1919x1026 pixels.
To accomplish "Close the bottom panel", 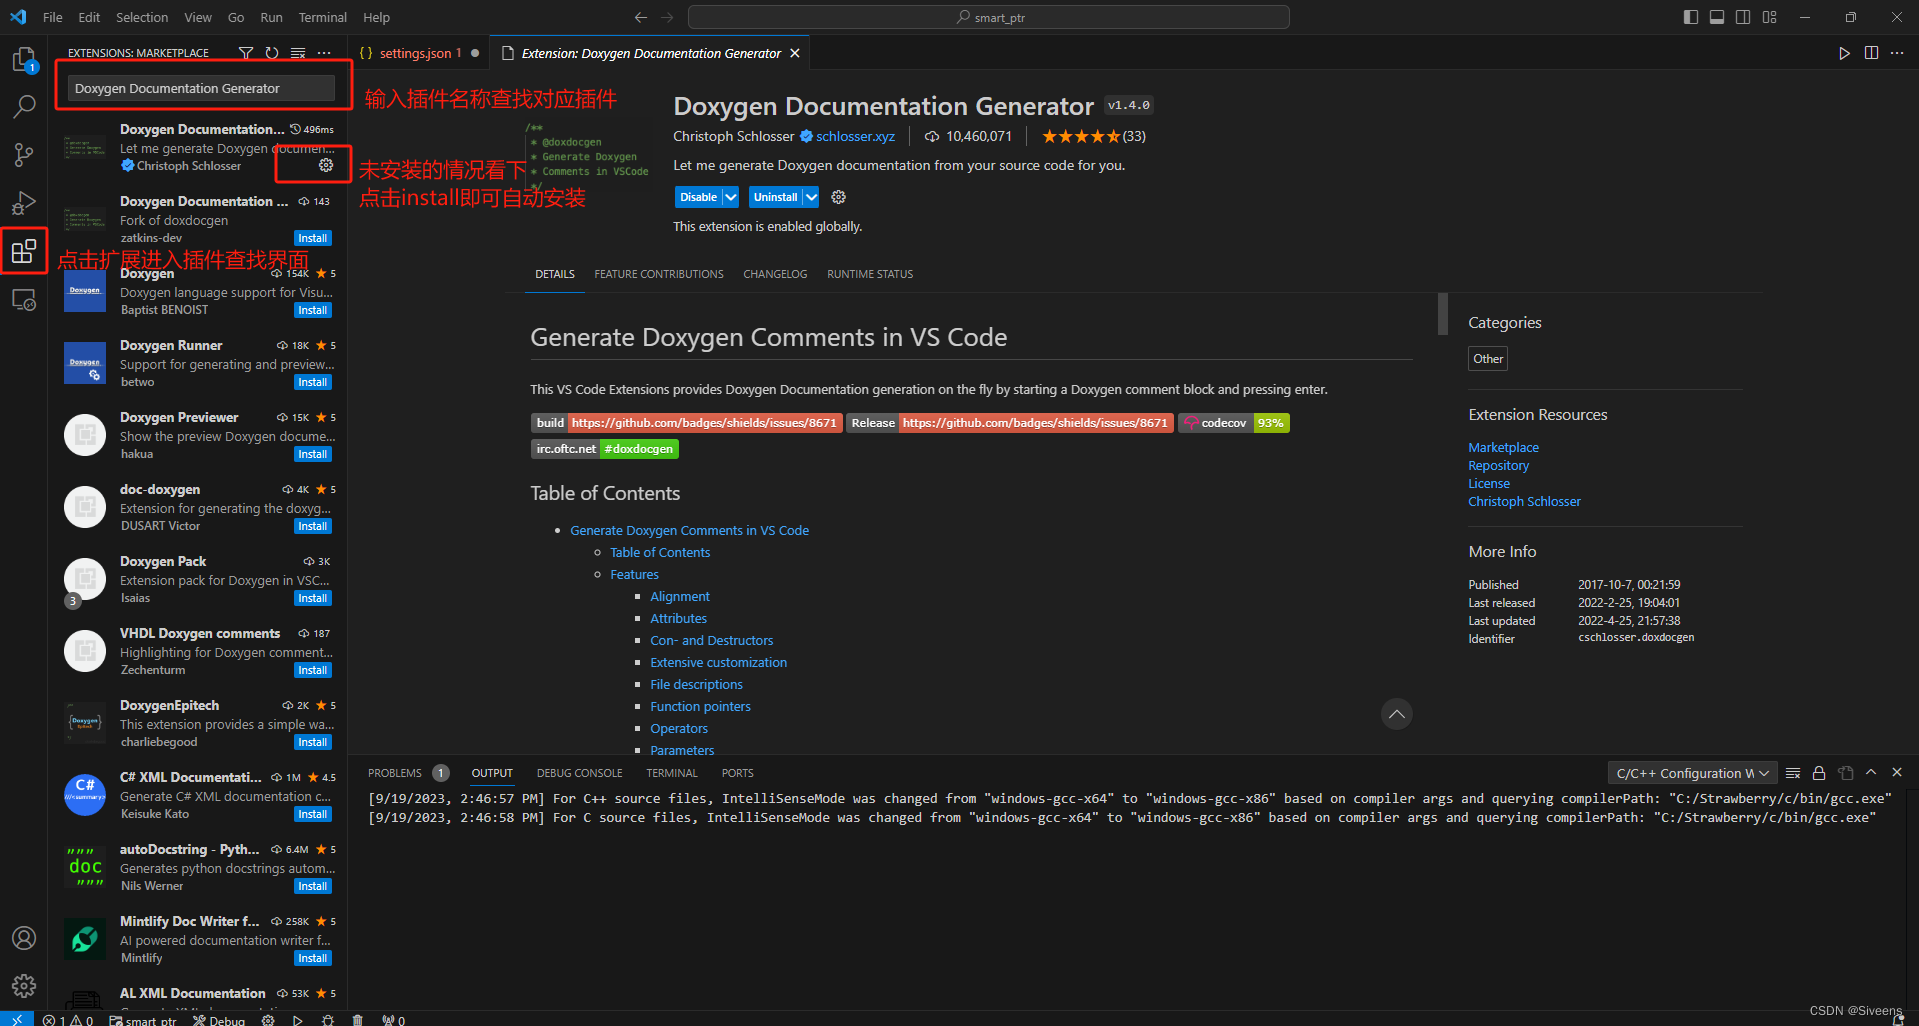I will click(x=1897, y=773).
